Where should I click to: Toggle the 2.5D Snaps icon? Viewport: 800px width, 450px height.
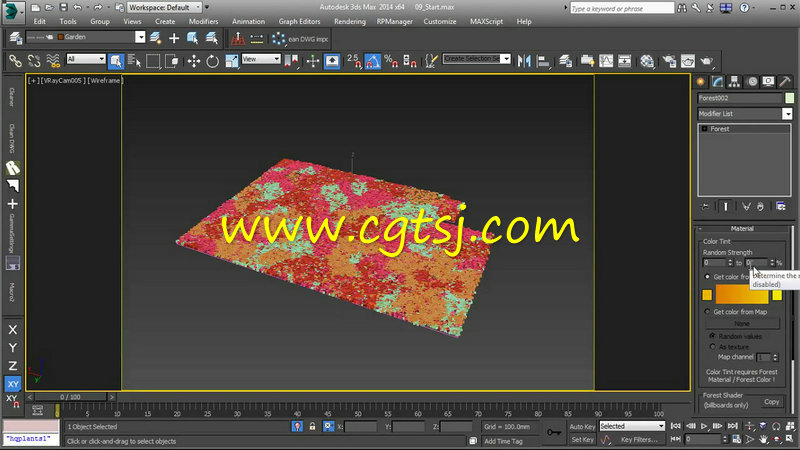coord(354,61)
